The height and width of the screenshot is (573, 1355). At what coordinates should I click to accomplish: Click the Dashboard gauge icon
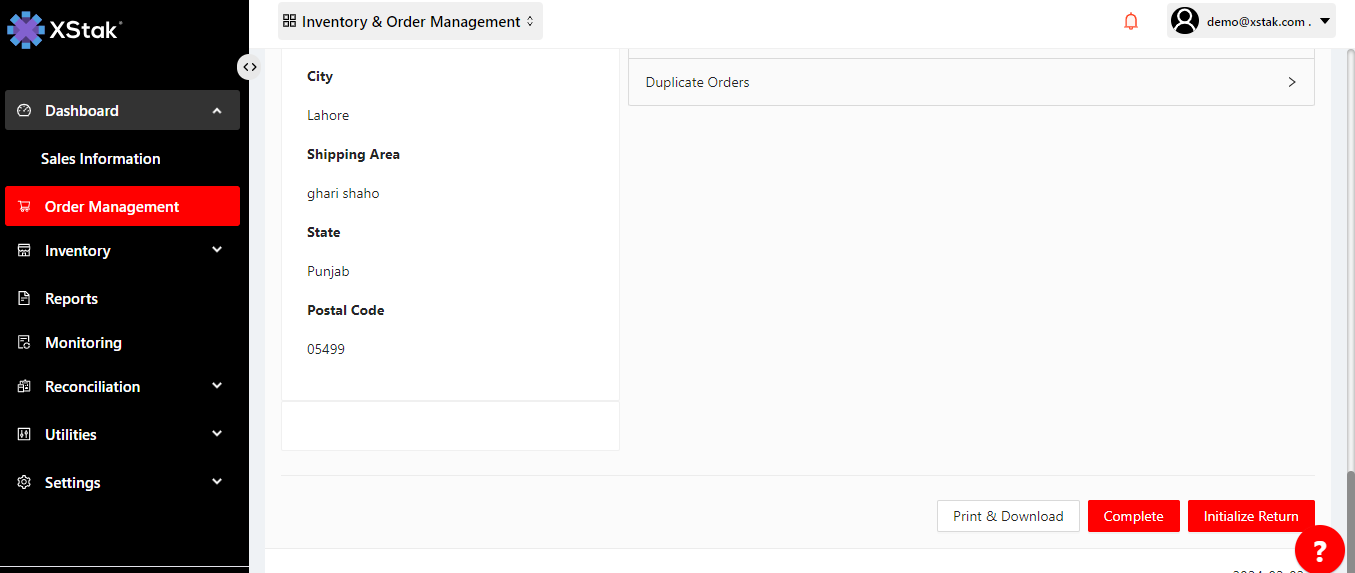(x=25, y=111)
